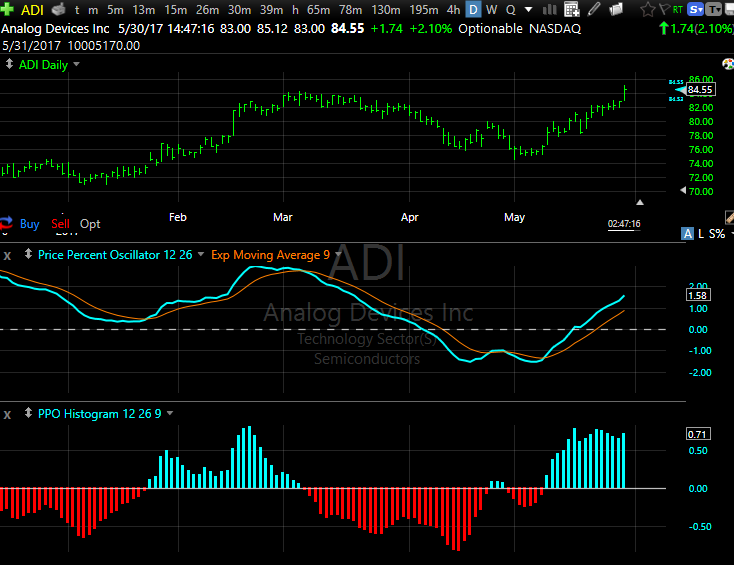Click the bar chart style icon
Viewport: 734px width, 565px height.
pyautogui.click(x=550, y=9)
